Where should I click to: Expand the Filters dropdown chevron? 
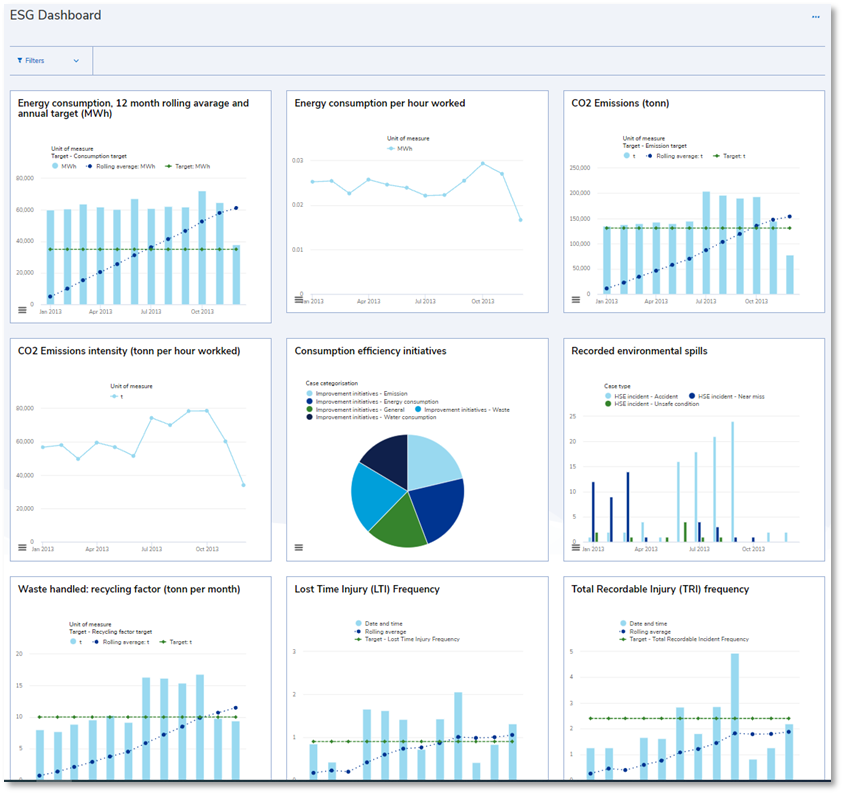coord(78,61)
